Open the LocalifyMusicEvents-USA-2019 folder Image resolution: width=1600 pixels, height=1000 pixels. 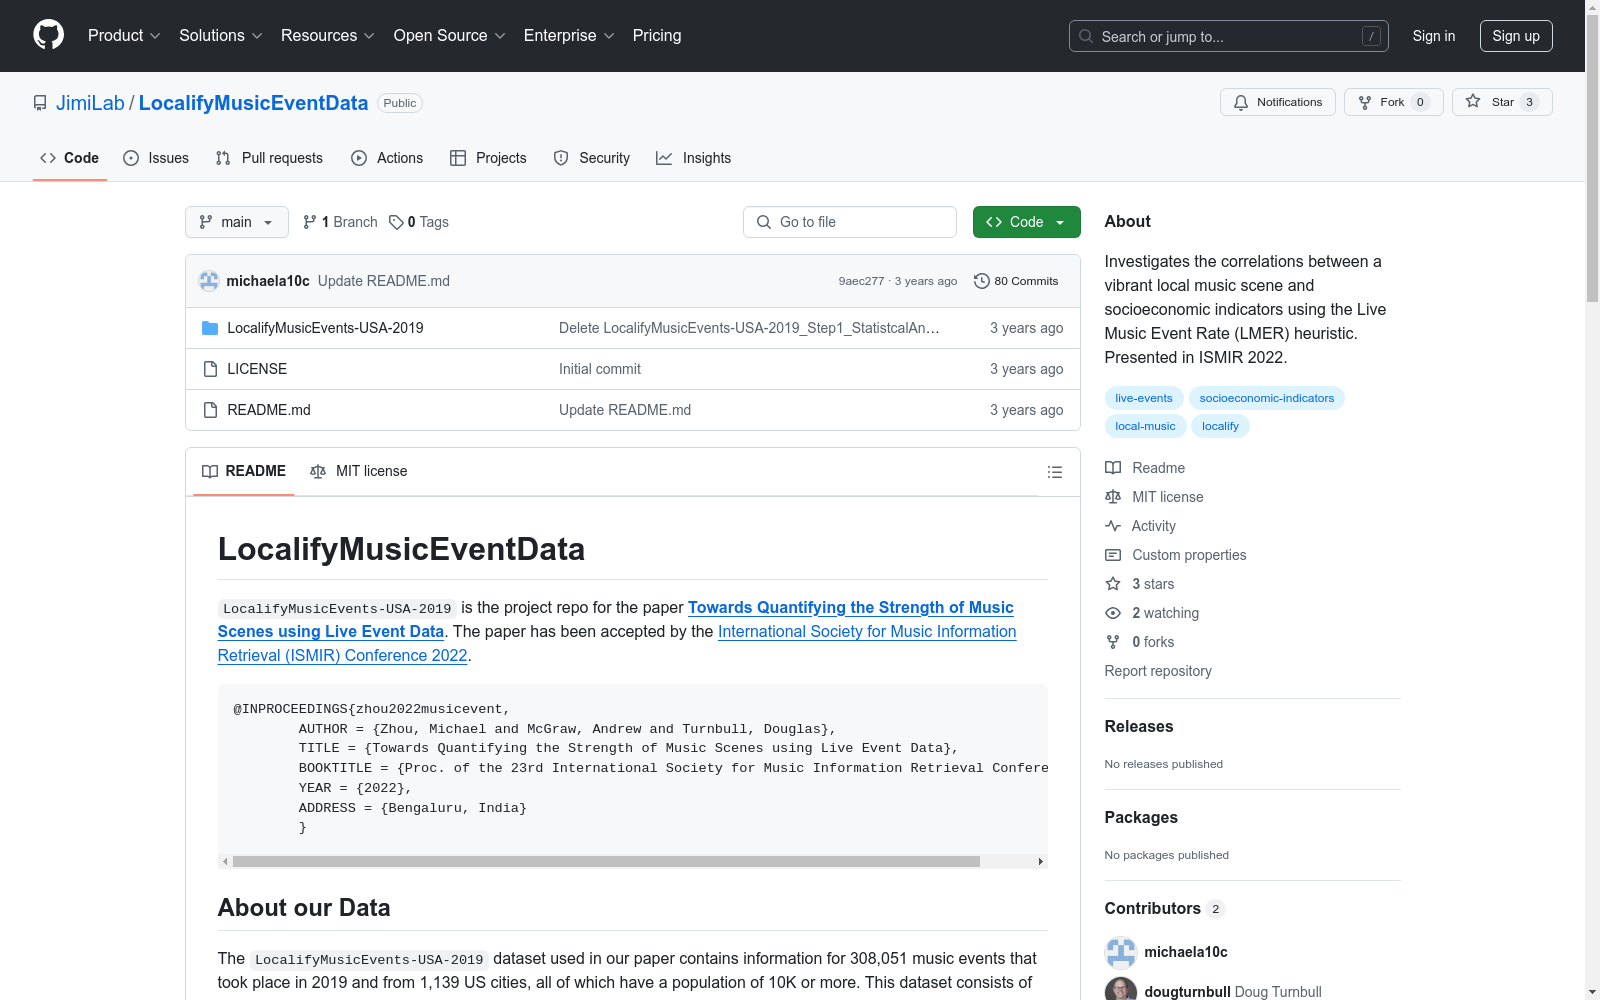click(x=325, y=328)
